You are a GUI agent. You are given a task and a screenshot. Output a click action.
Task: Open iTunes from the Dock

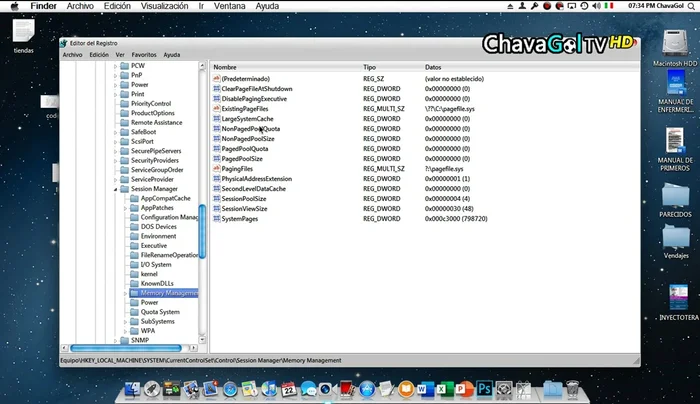pyautogui.click(x=269, y=389)
